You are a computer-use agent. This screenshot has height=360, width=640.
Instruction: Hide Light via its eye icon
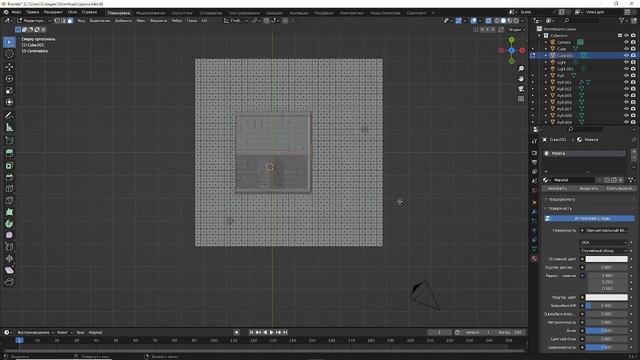coord(626,62)
